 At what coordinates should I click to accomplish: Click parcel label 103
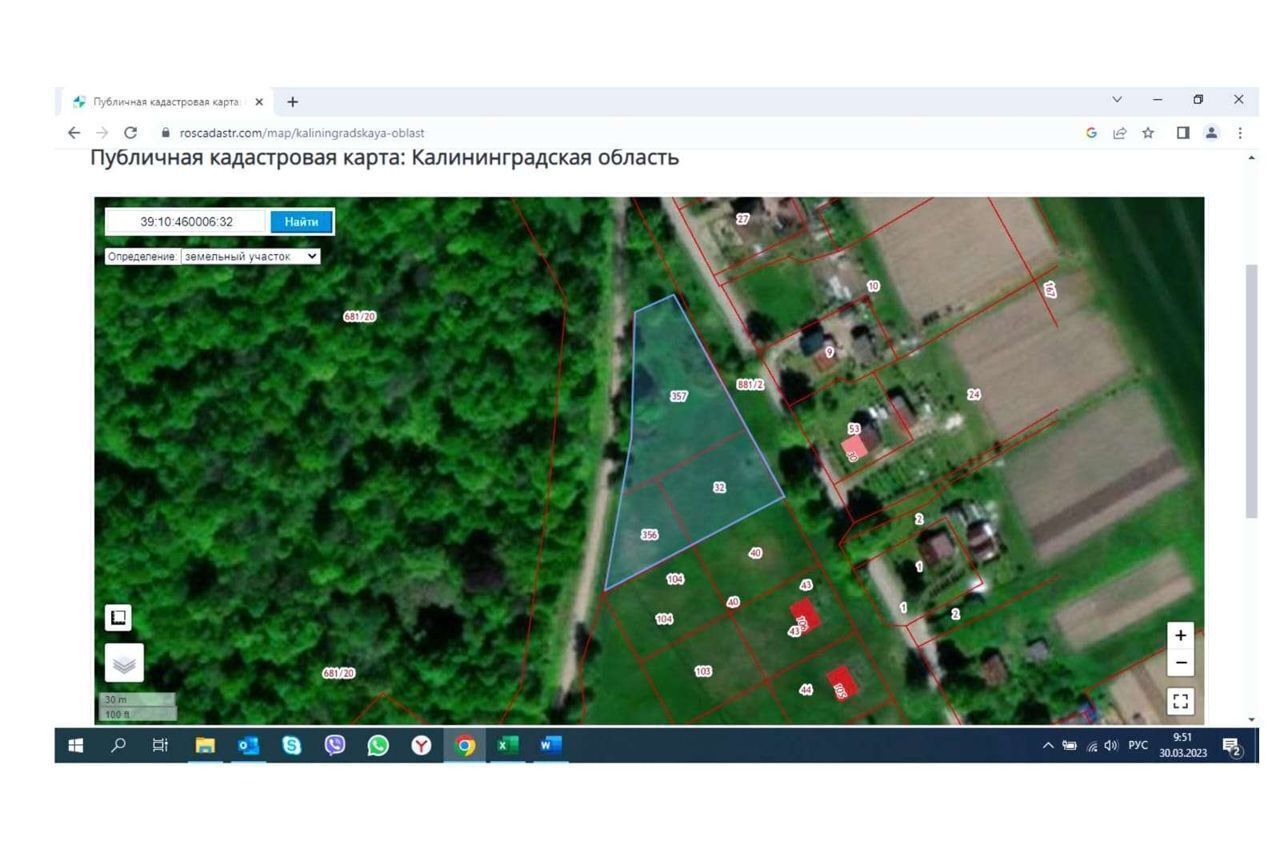[x=703, y=671]
